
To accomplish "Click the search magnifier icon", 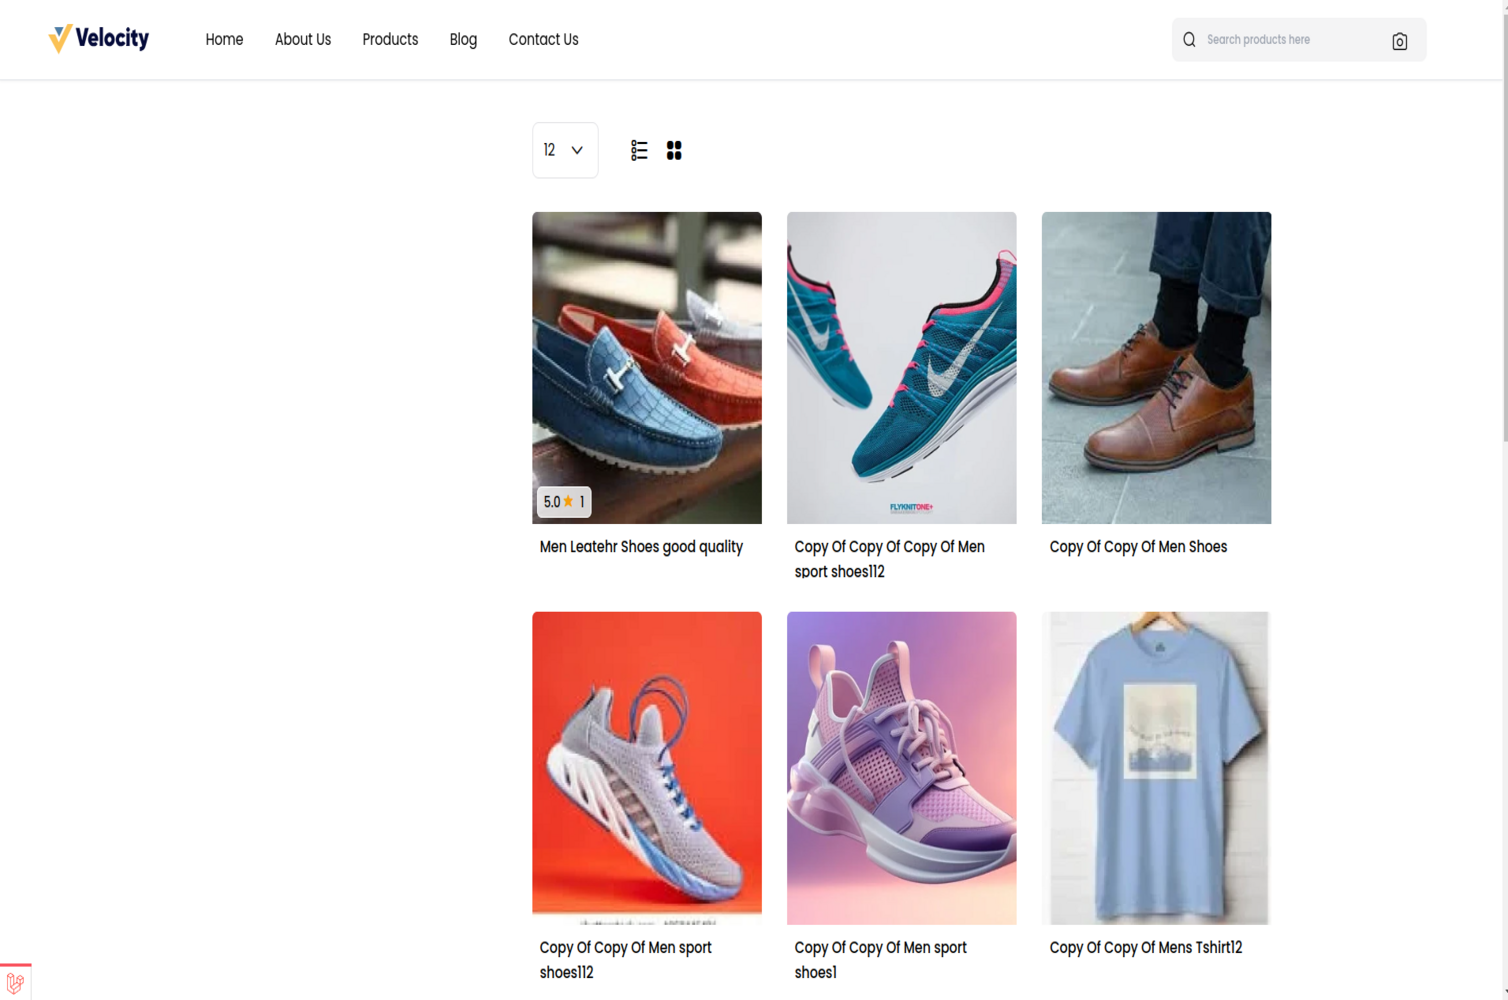I will click(x=1189, y=40).
